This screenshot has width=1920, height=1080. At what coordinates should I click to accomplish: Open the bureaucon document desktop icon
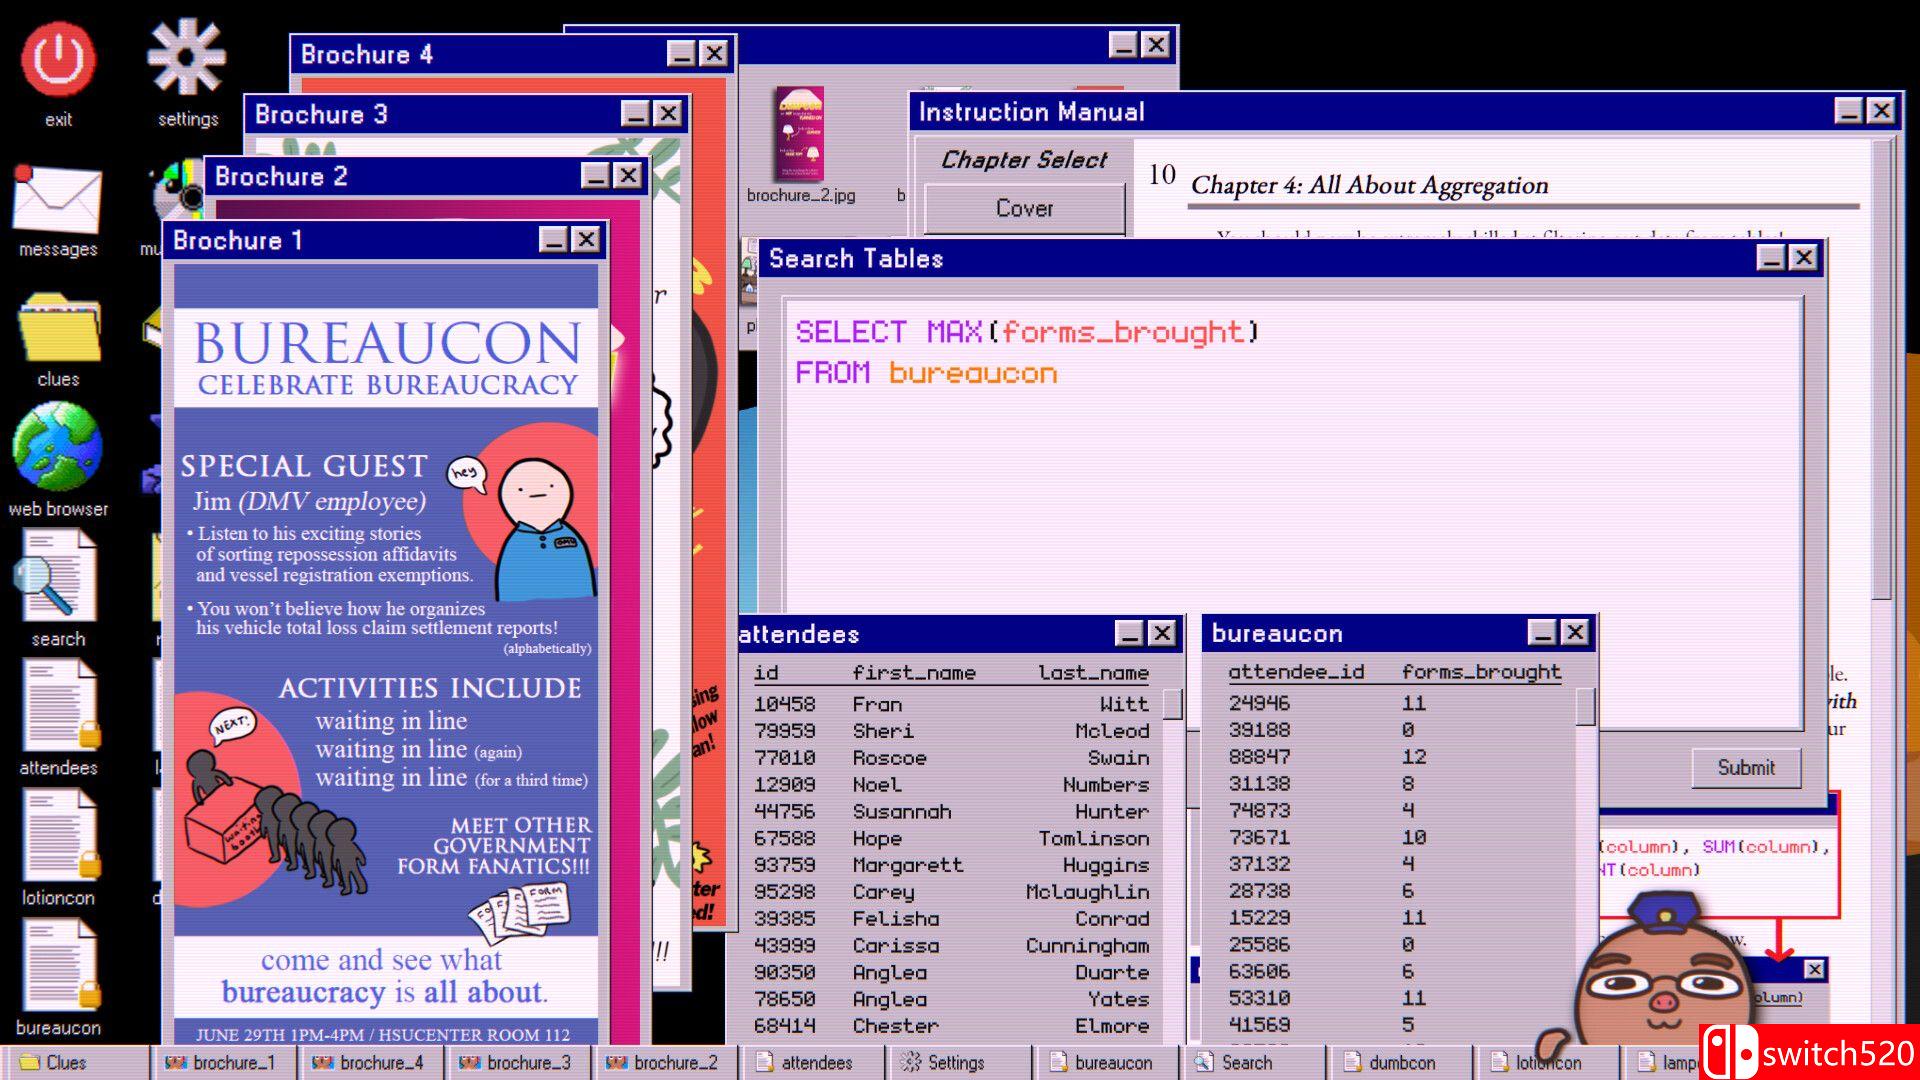click(60, 965)
